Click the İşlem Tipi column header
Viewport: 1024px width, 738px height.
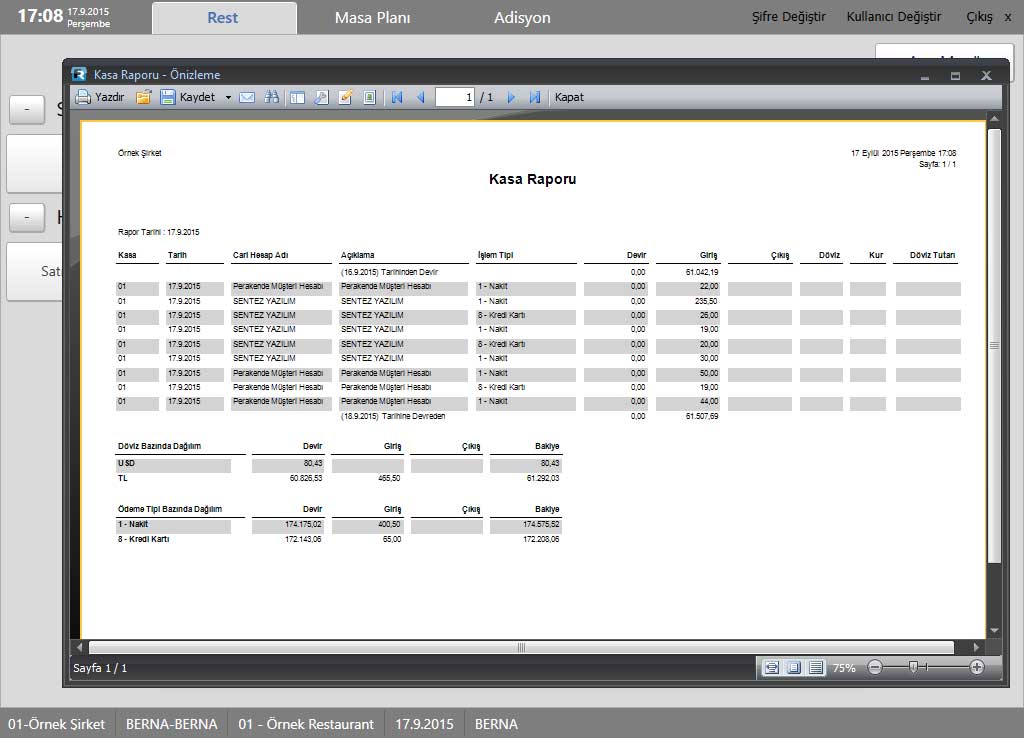pos(496,255)
